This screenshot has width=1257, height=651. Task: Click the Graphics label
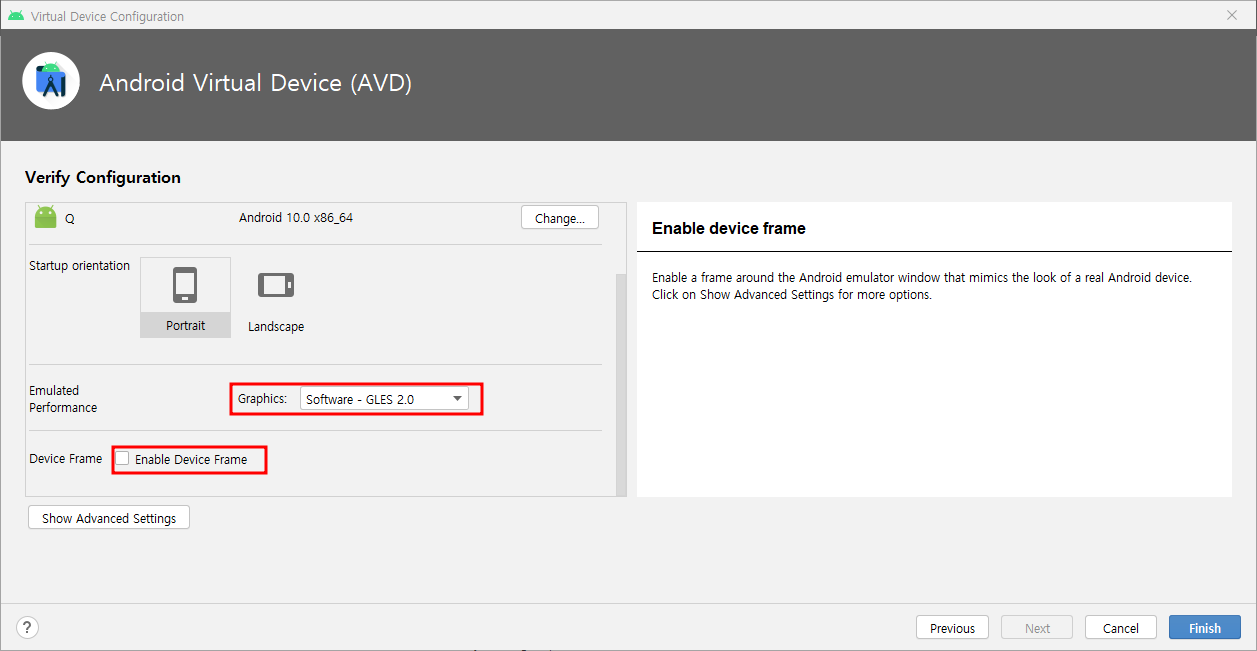262,399
